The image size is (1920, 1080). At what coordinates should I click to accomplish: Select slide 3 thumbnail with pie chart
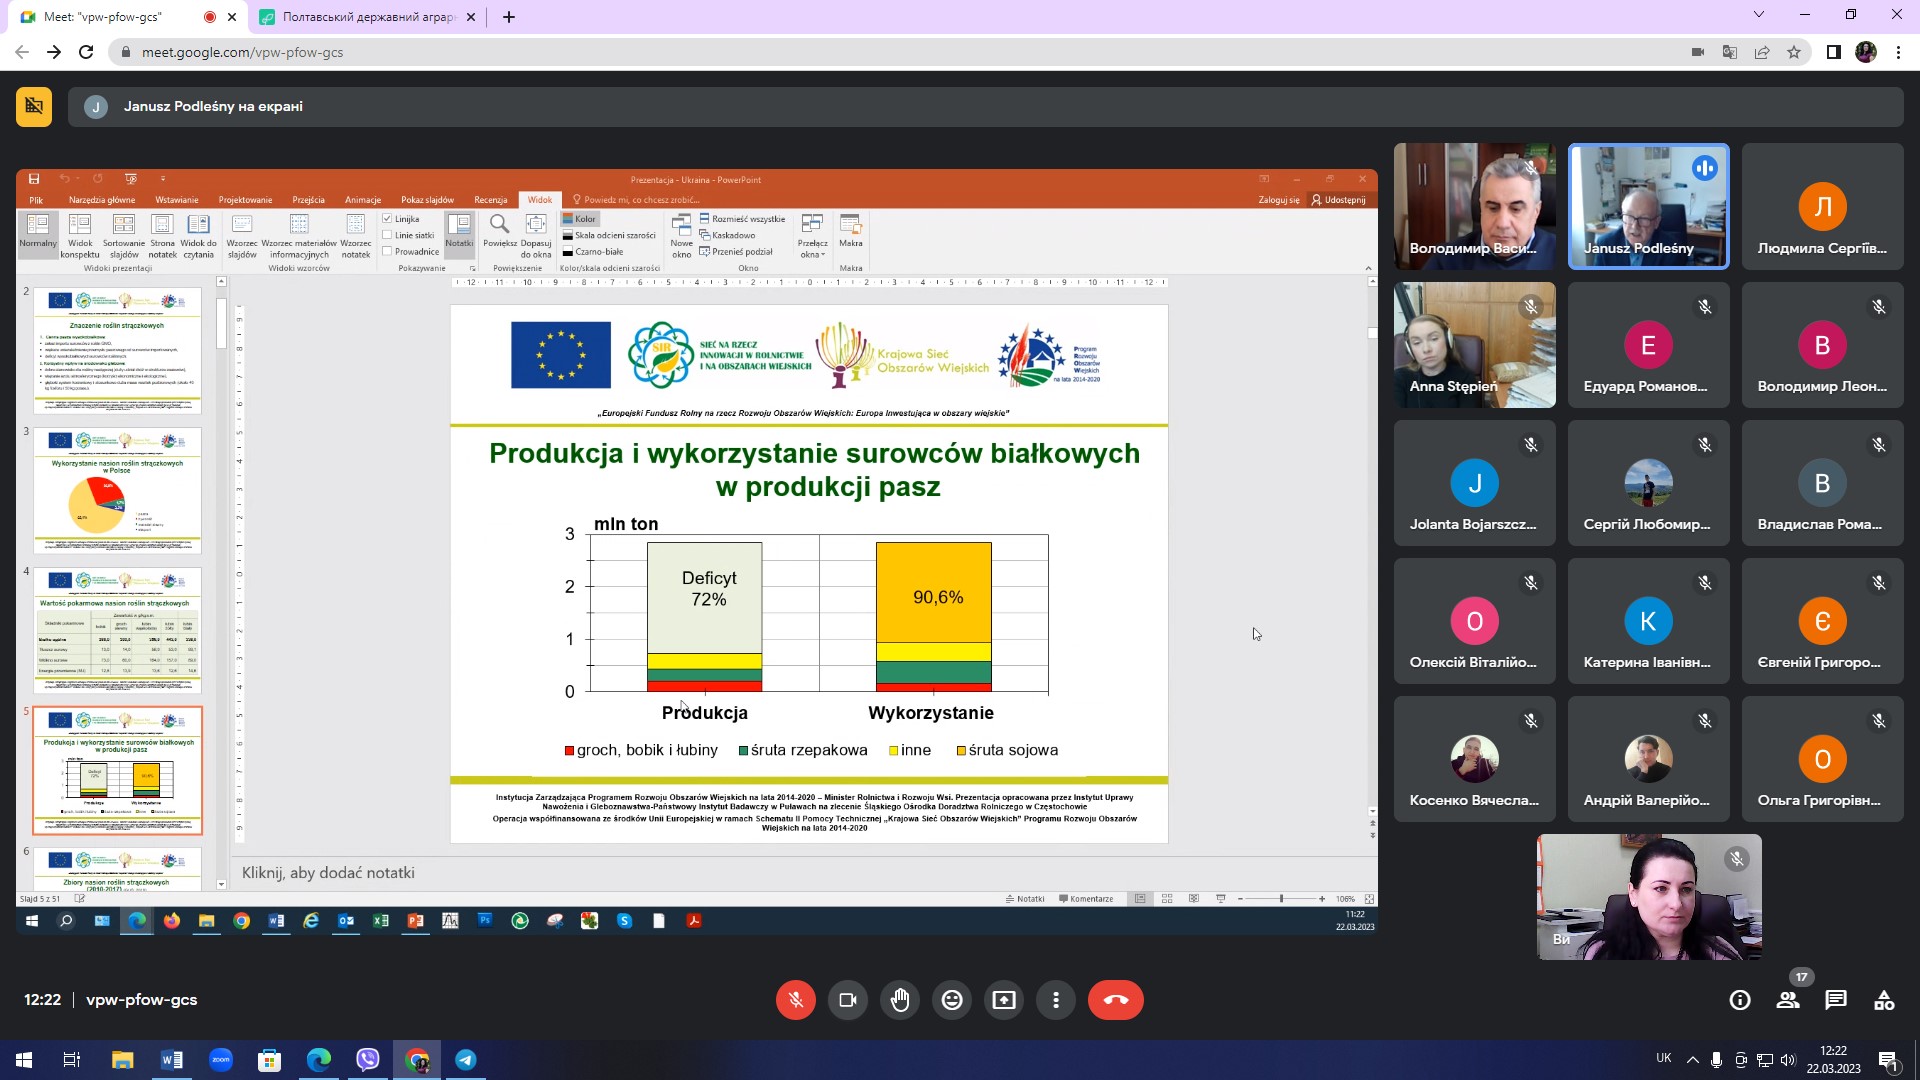(118, 490)
